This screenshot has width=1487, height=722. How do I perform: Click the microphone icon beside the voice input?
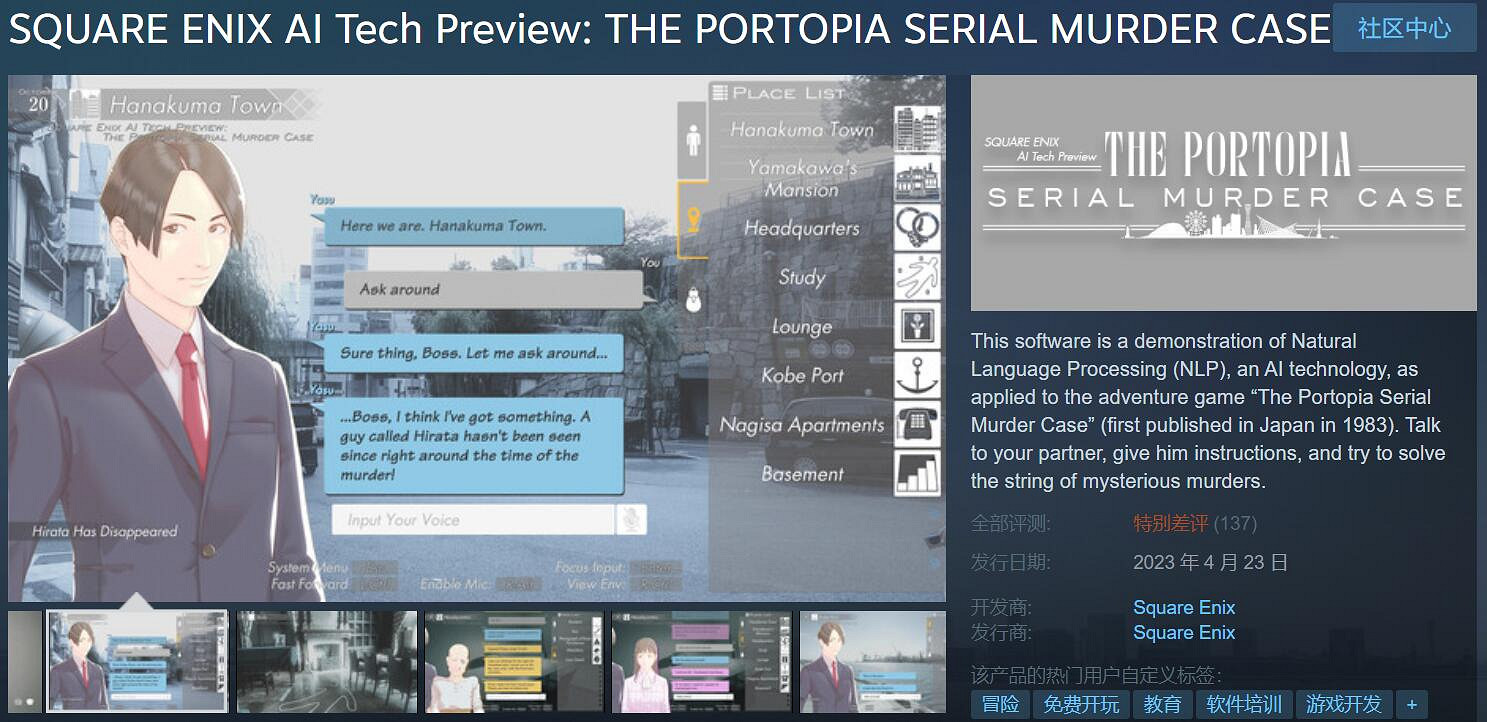tap(631, 519)
